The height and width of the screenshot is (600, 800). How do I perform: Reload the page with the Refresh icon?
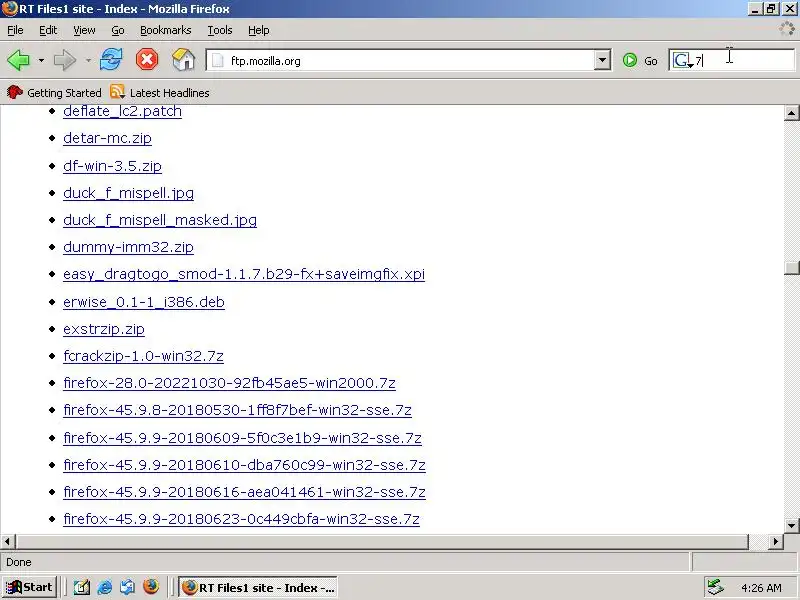coord(111,60)
